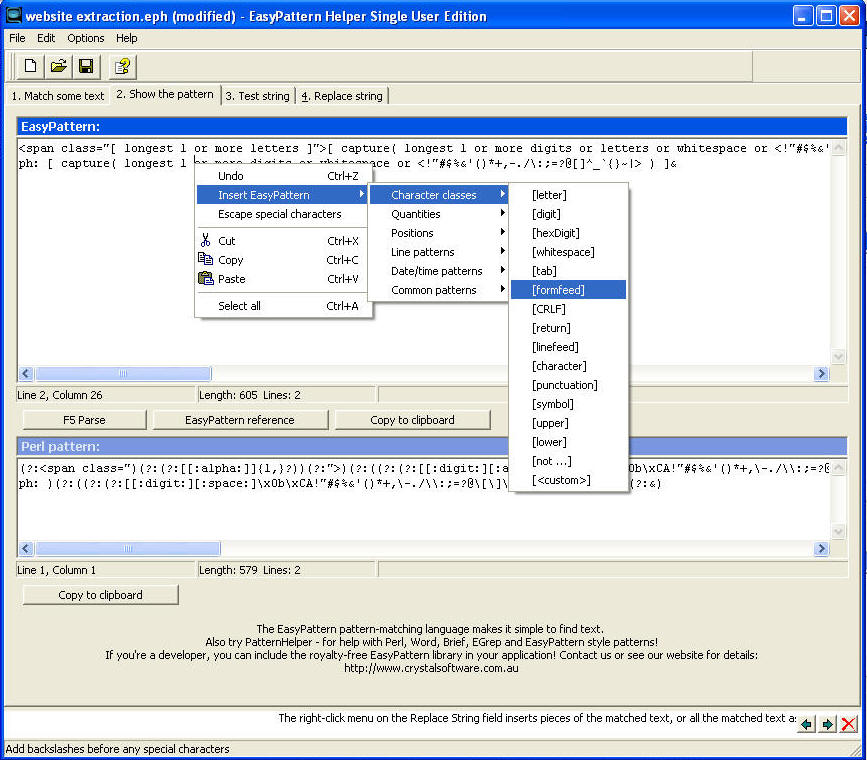This screenshot has height=760, width=867.
Task: Click the EasyPattern Helper title bar icon
Action: [x=14, y=15]
